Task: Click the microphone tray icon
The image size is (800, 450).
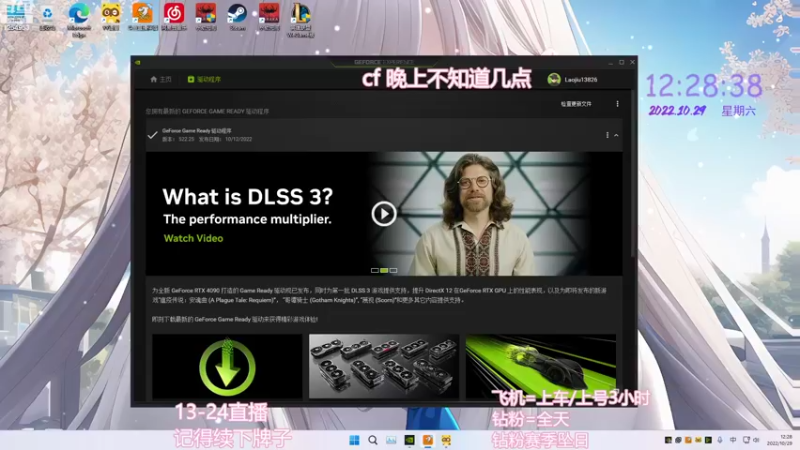Action: pyautogui.click(x=720, y=440)
